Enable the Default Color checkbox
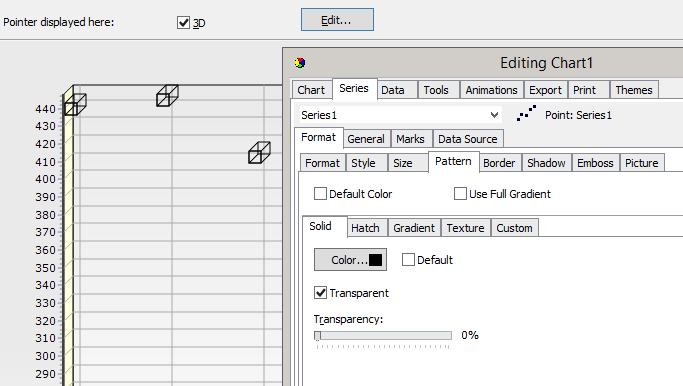The height and width of the screenshot is (386, 683). [x=320, y=193]
